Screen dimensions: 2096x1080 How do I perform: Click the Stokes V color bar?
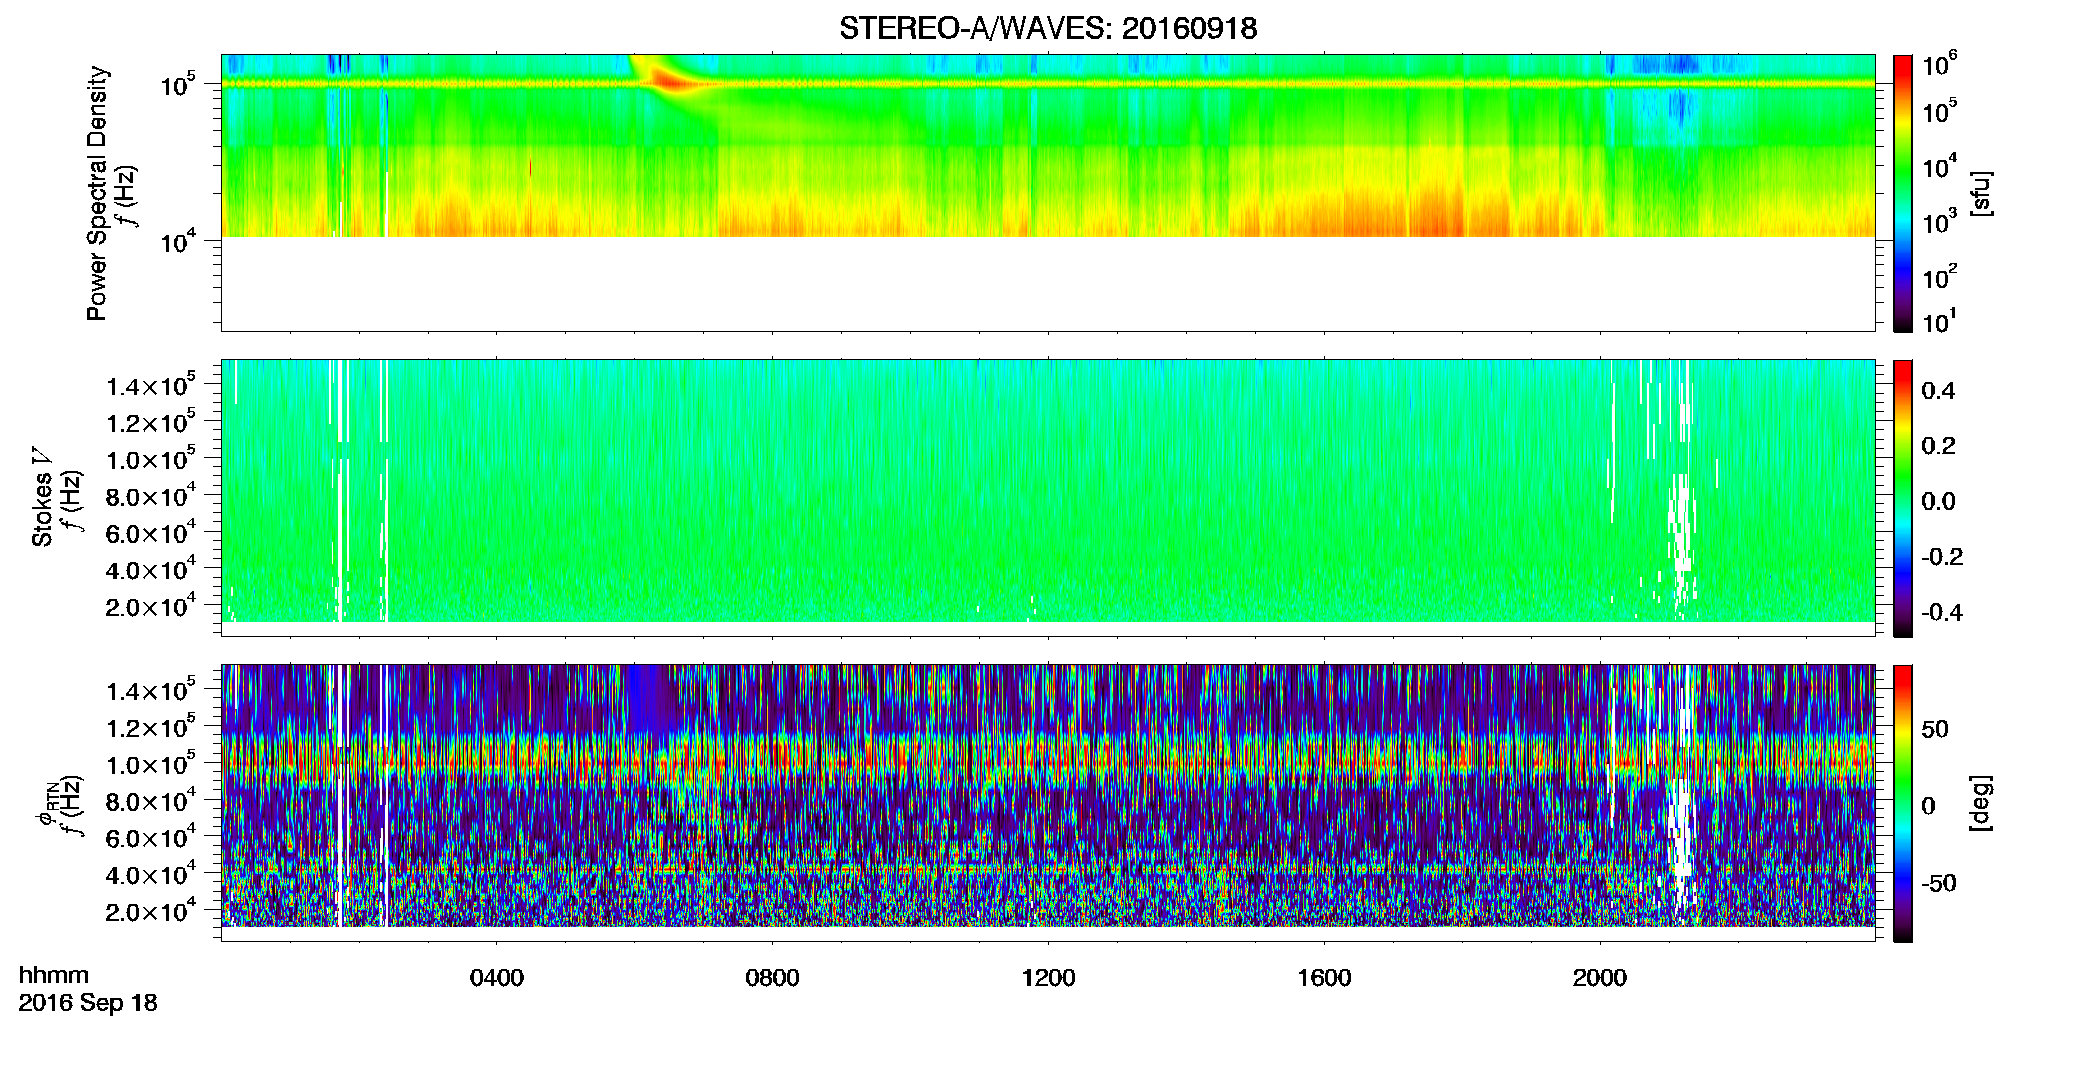tap(1902, 498)
